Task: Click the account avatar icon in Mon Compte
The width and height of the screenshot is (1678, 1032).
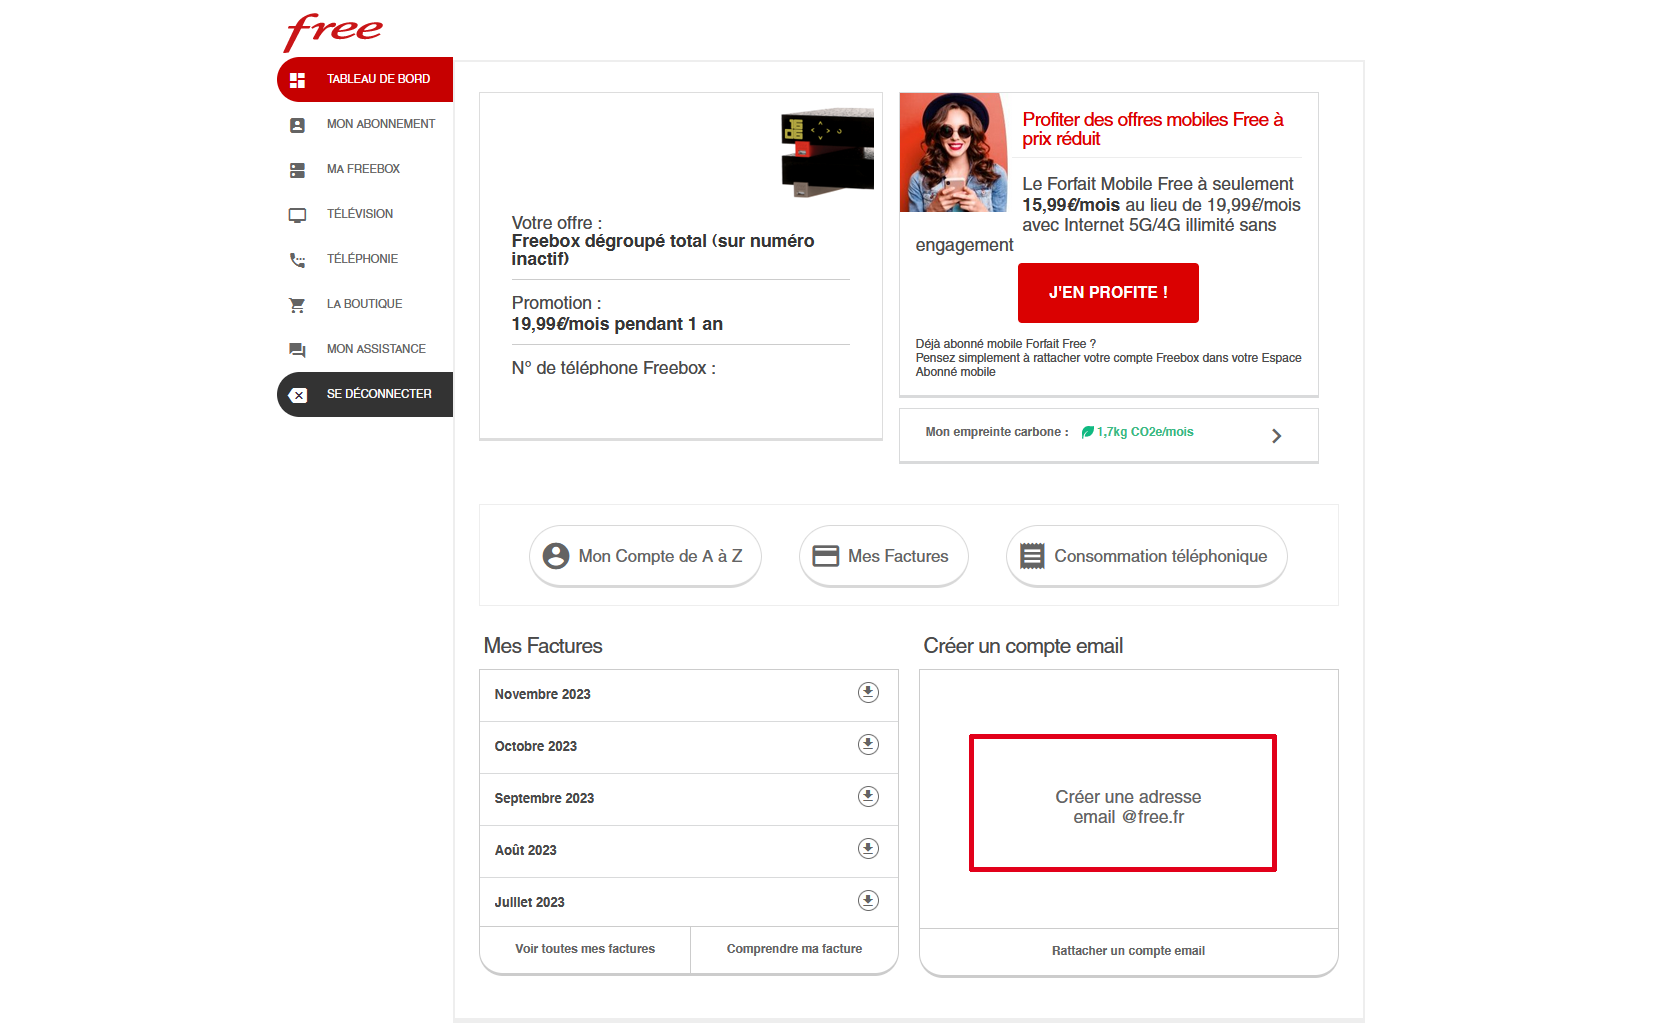Action: pos(556,556)
